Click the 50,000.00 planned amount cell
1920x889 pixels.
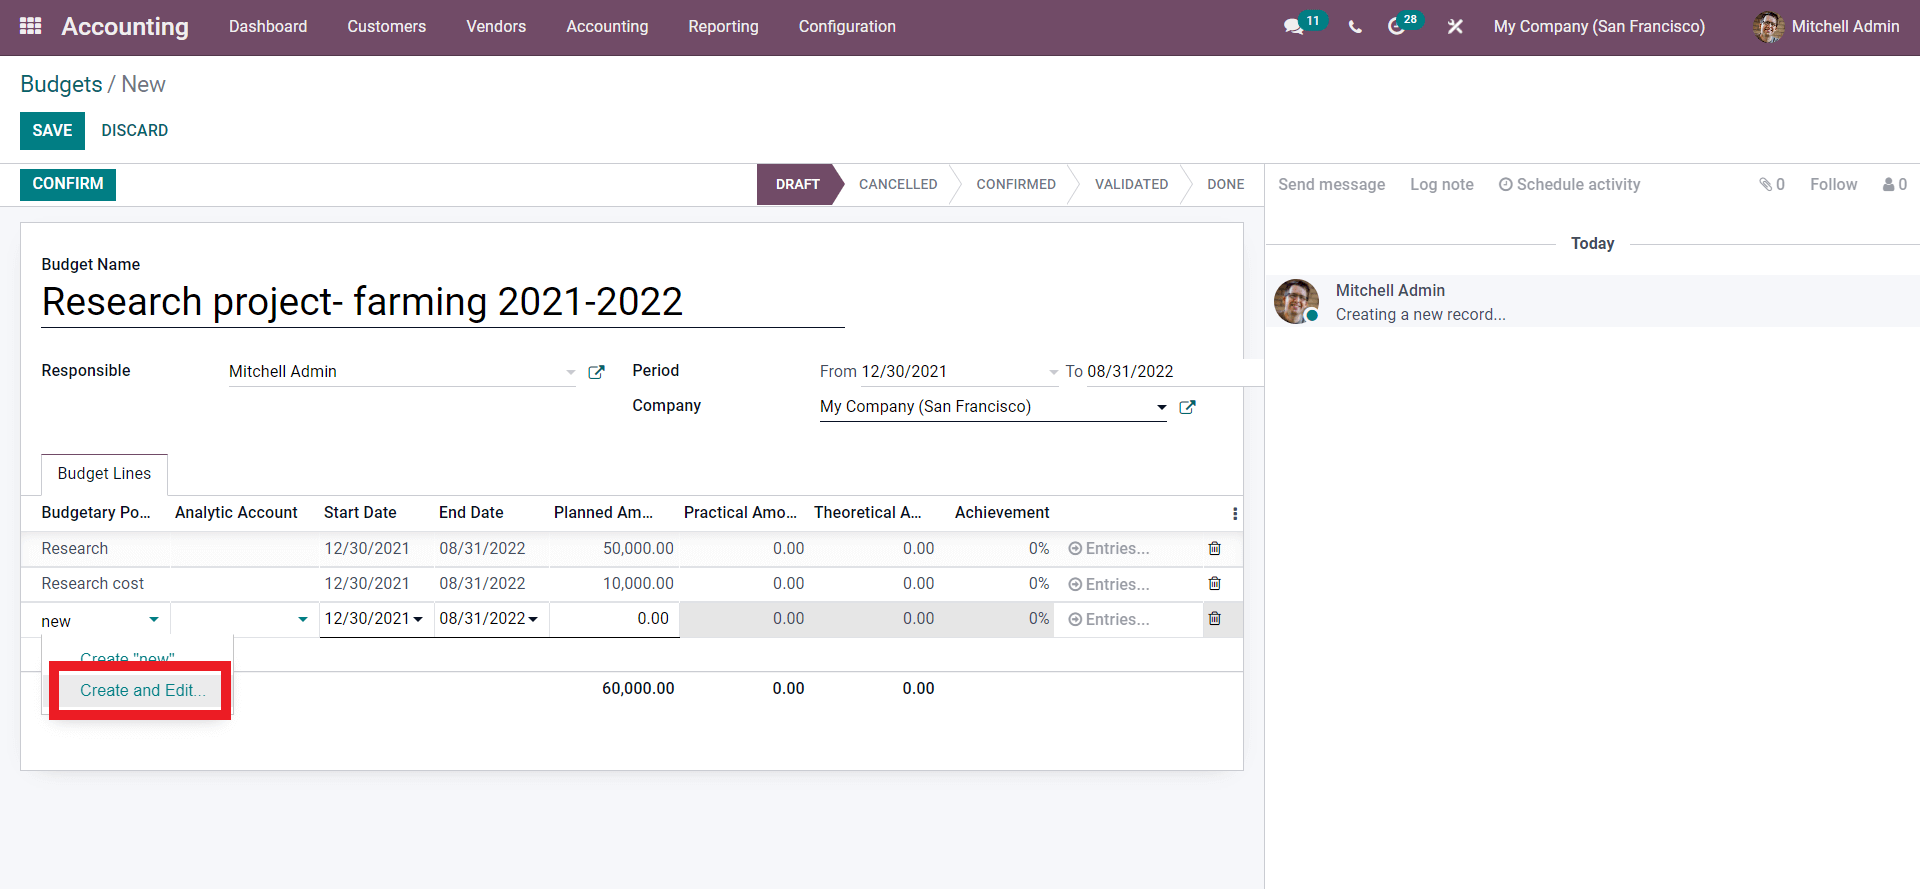638,548
